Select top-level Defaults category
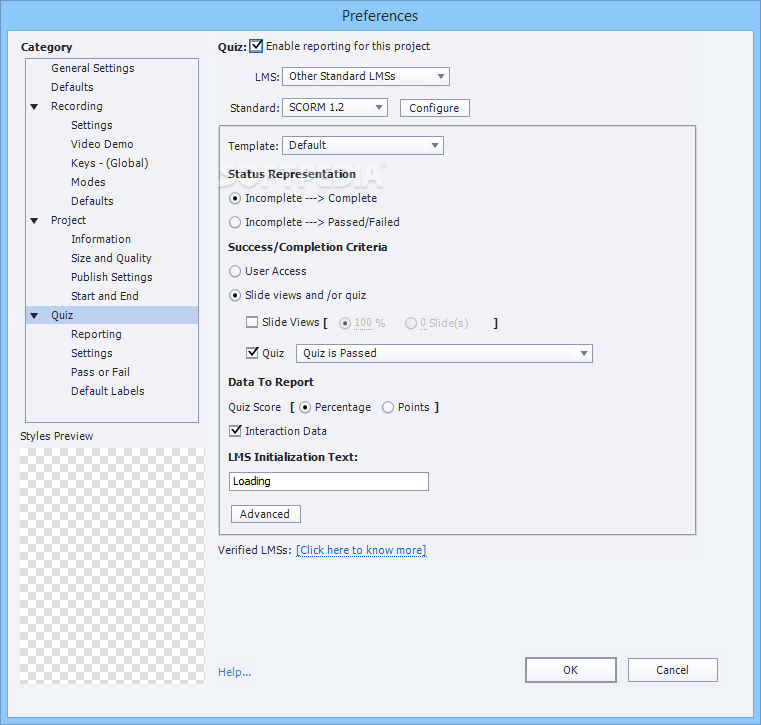 point(72,87)
